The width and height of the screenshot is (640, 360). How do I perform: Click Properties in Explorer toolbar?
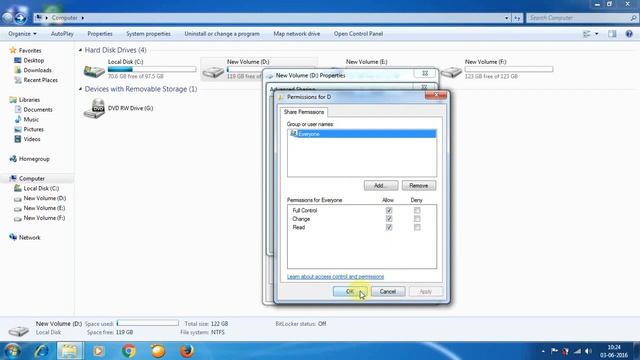[x=100, y=34]
